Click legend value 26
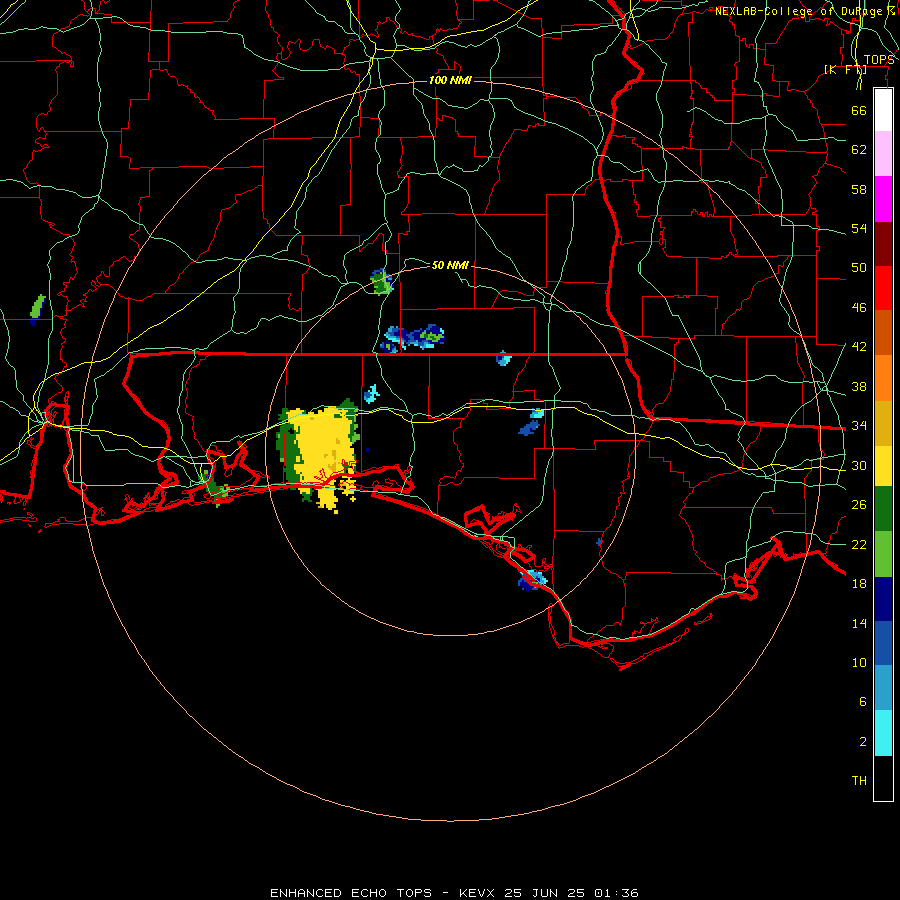Viewport: 900px width, 900px height. pyautogui.click(x=859, y=505)
